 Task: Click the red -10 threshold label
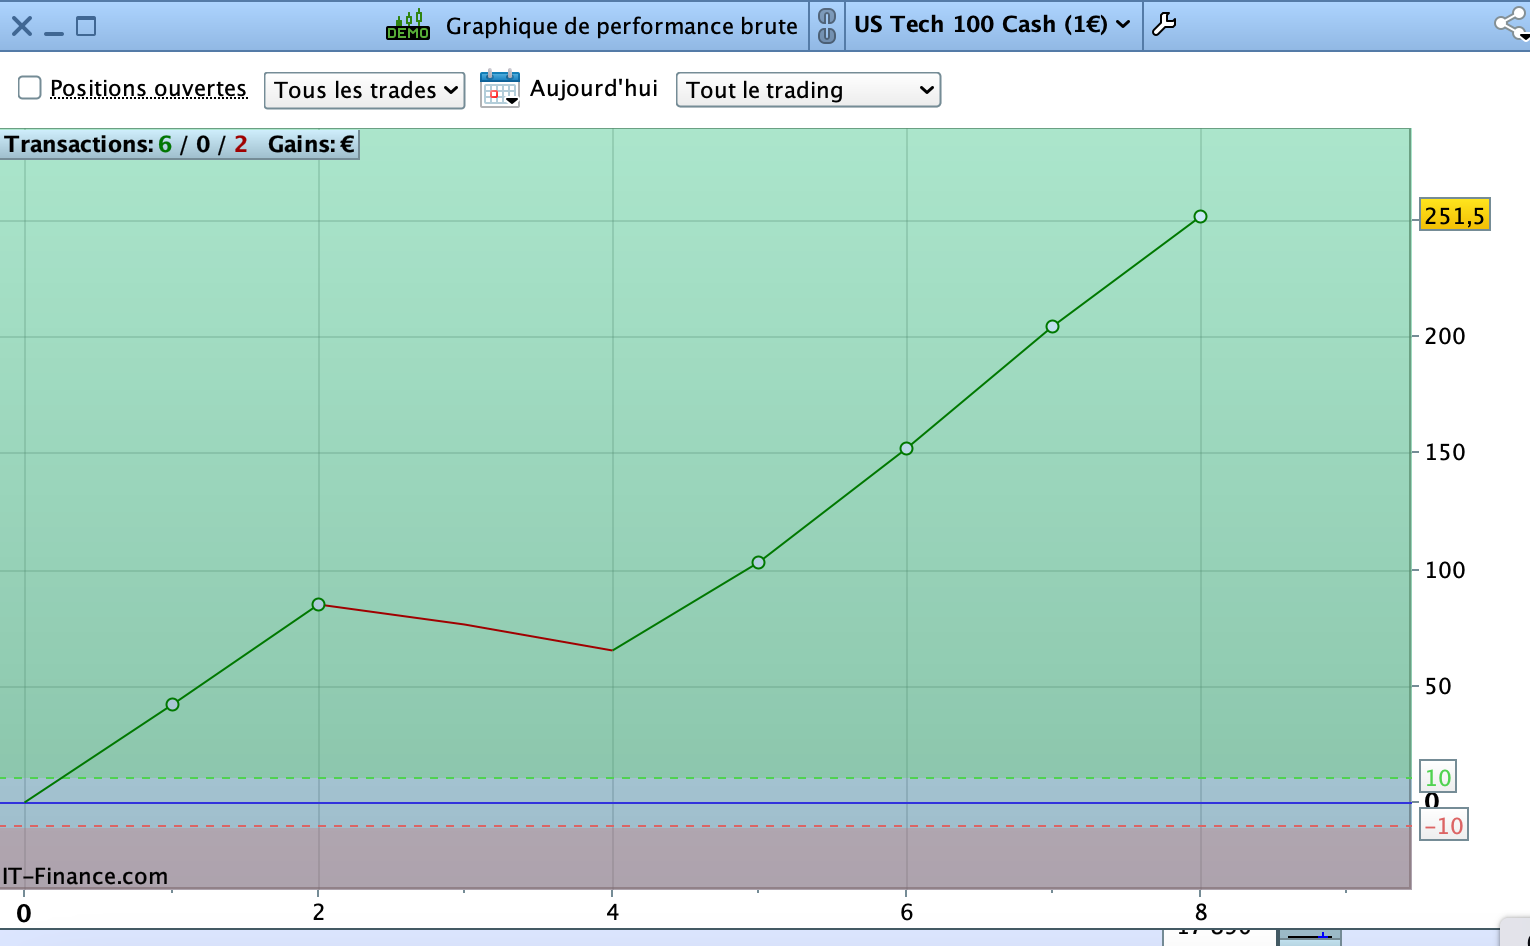point(1444,825)
